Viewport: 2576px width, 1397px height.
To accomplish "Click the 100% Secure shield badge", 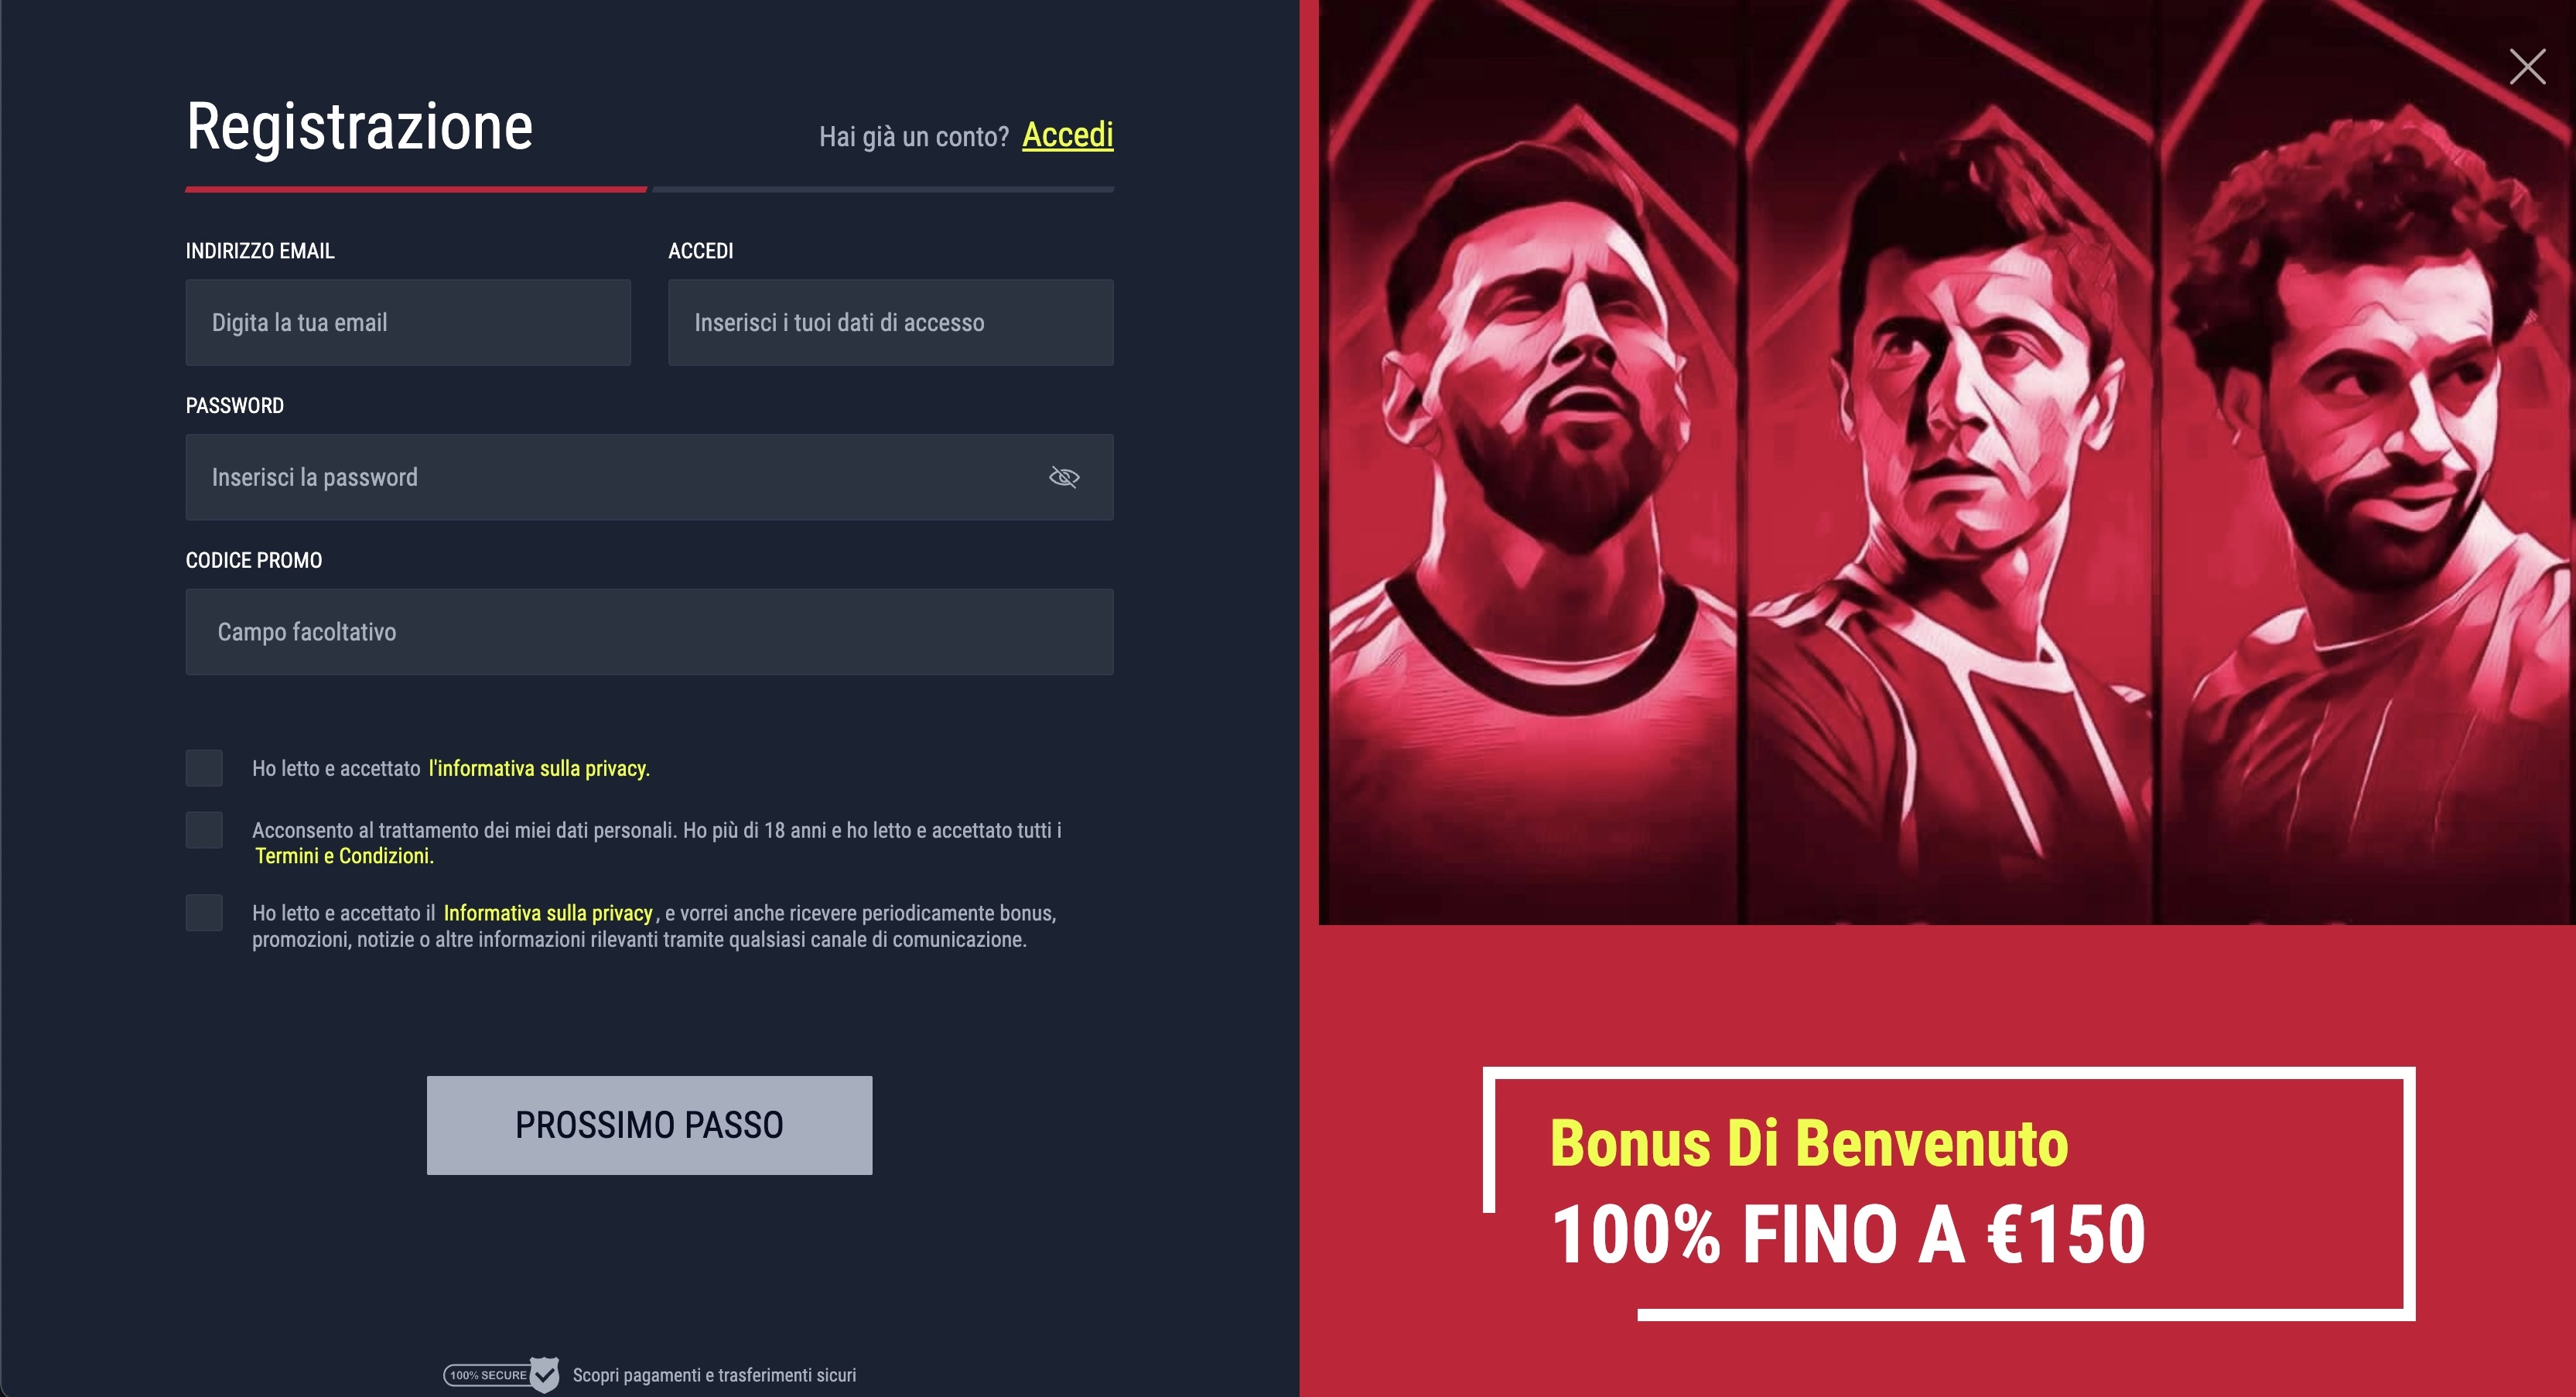I will 501,1375.
